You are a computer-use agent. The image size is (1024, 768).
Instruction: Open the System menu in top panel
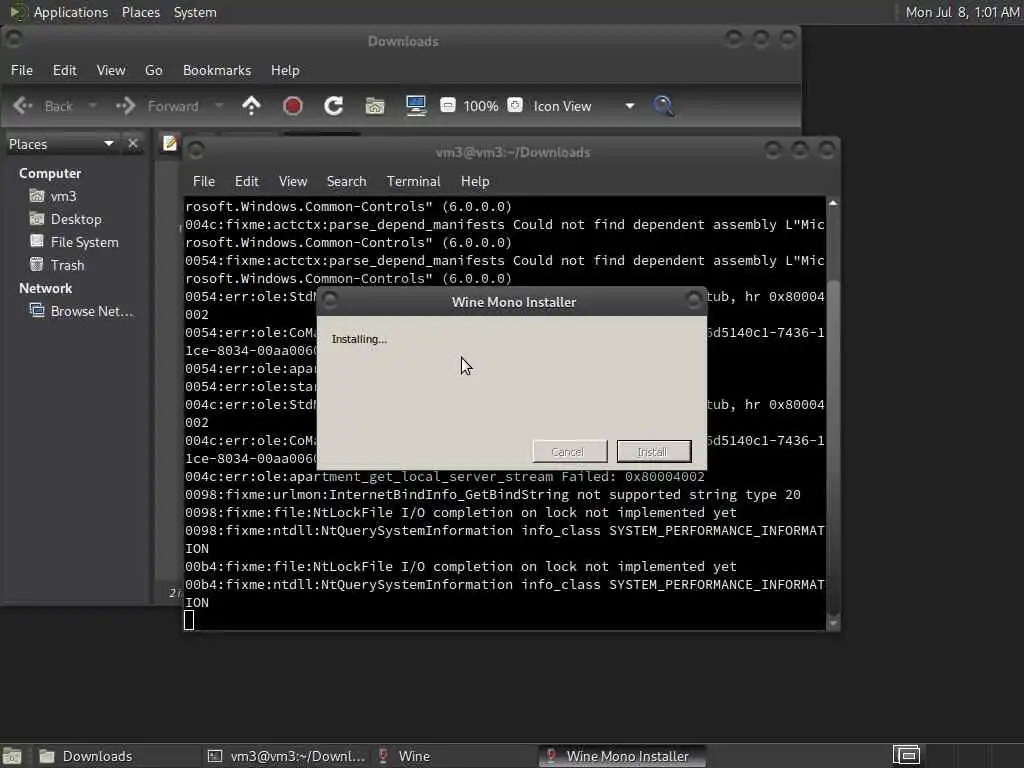point(195,12)
